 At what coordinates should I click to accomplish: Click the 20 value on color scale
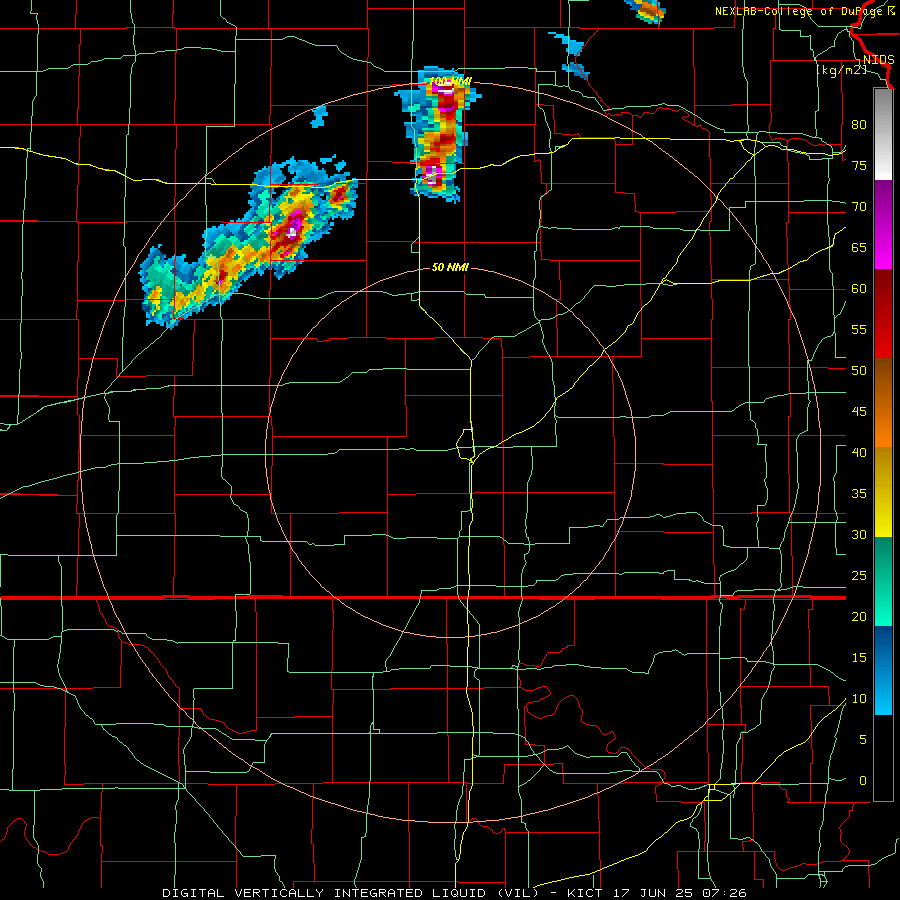click(859, 616)
